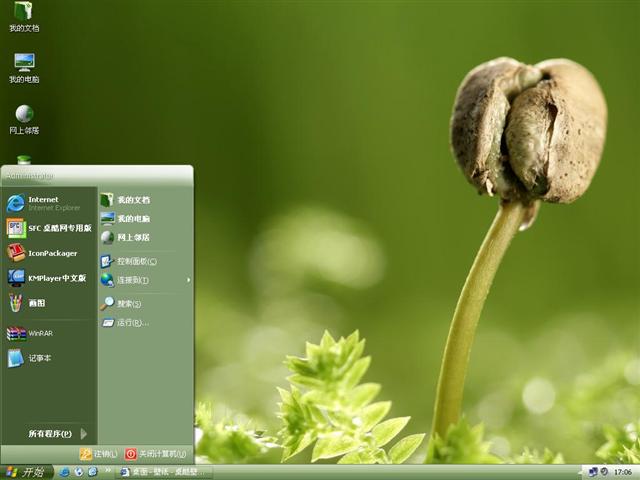Open 控制面板(C) in Start menu
The image size is (640, 480).
(x=135, y=261)
